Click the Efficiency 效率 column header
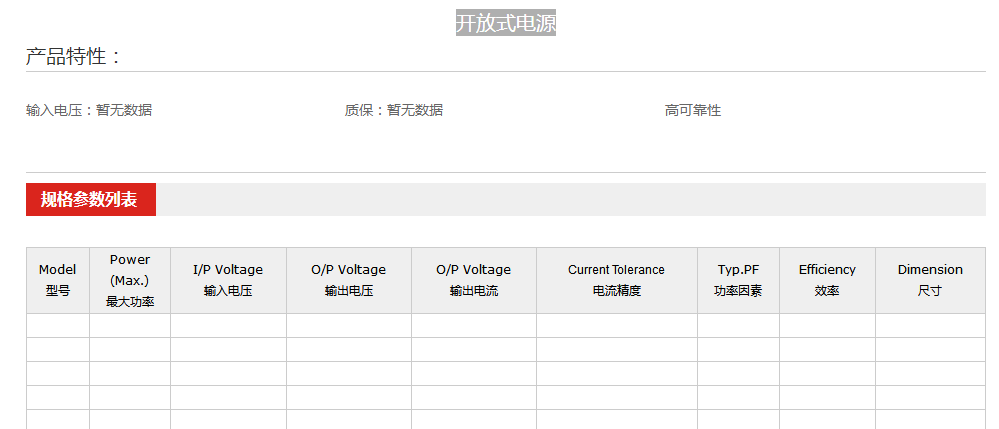The width and height of the screenshot is (999, 429). tap(827, 280)
